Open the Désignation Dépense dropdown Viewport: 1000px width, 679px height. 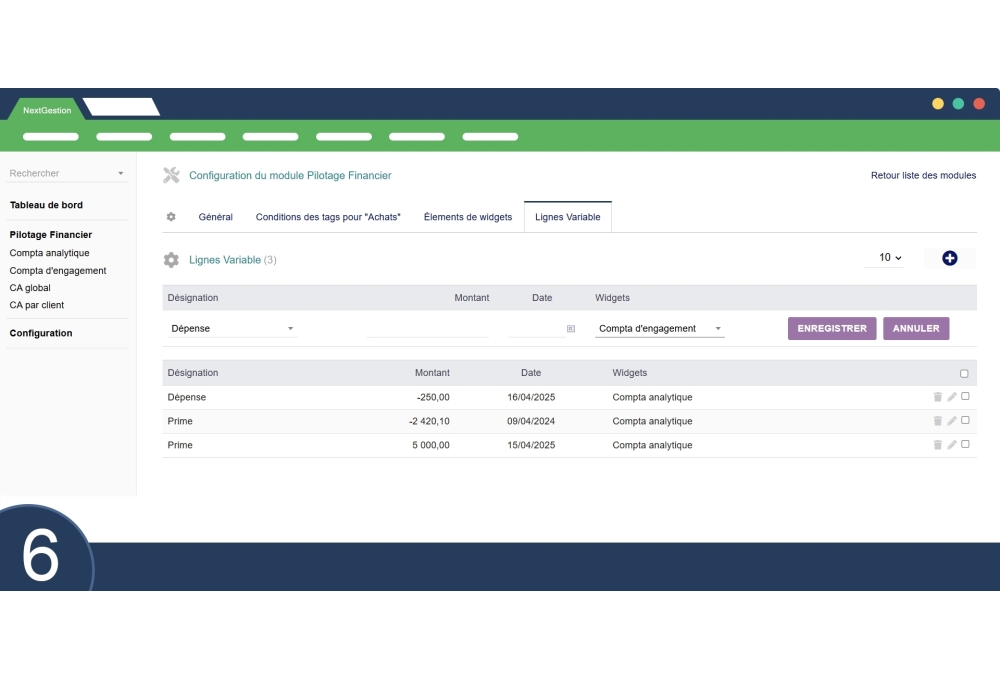click(x=232, y=329)
